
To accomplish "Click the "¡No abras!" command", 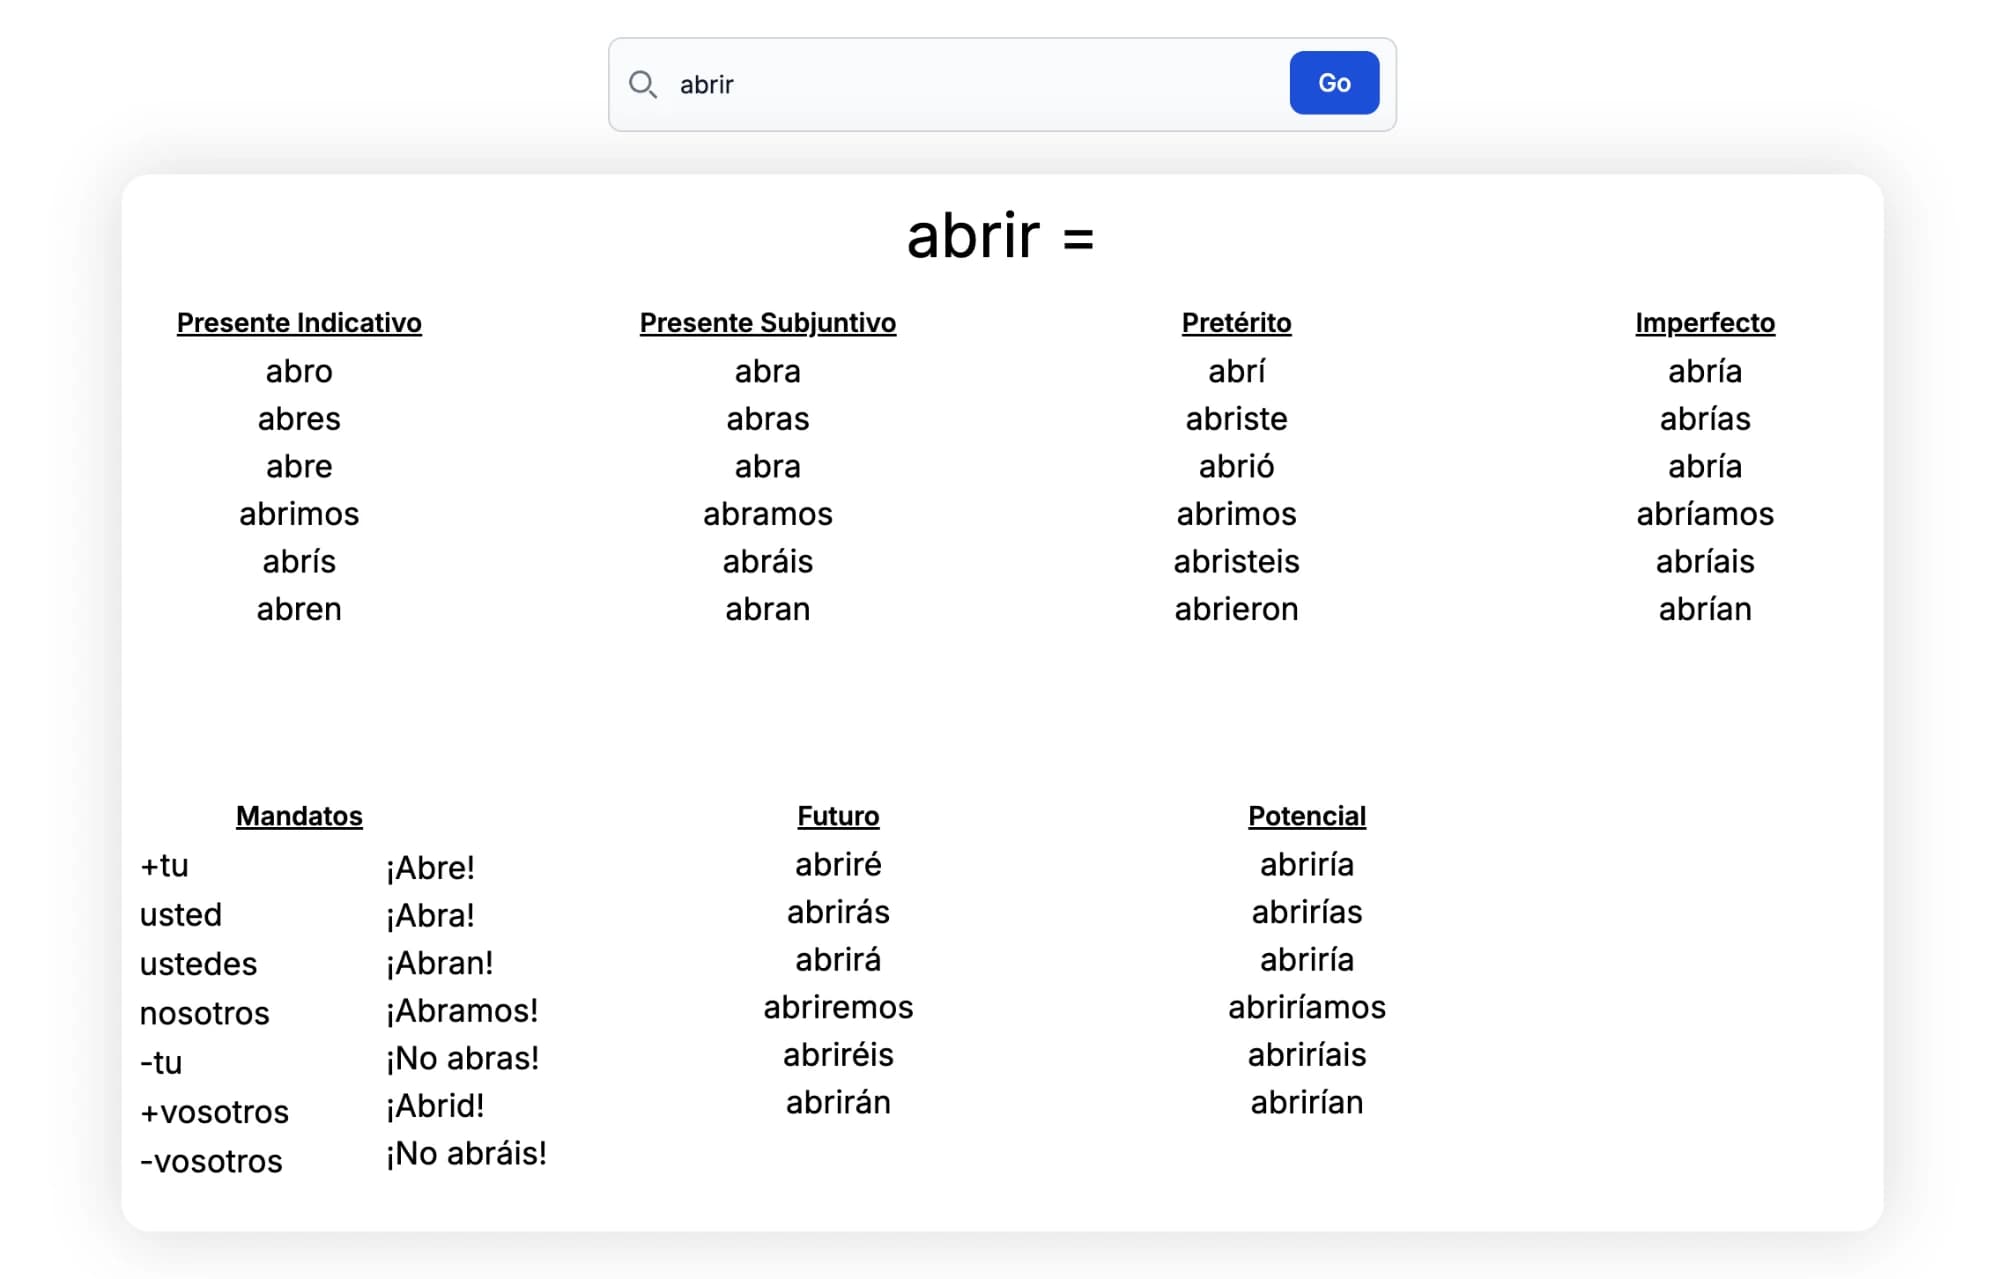I will (x=463, y=1058).
